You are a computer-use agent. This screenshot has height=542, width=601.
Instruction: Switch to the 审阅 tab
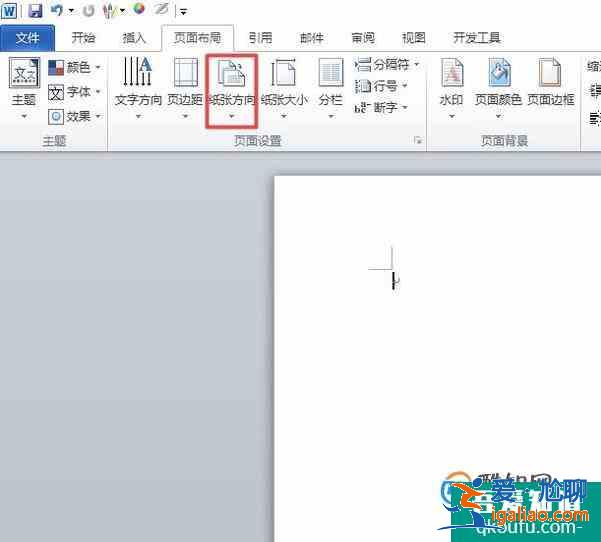(363, 38)
